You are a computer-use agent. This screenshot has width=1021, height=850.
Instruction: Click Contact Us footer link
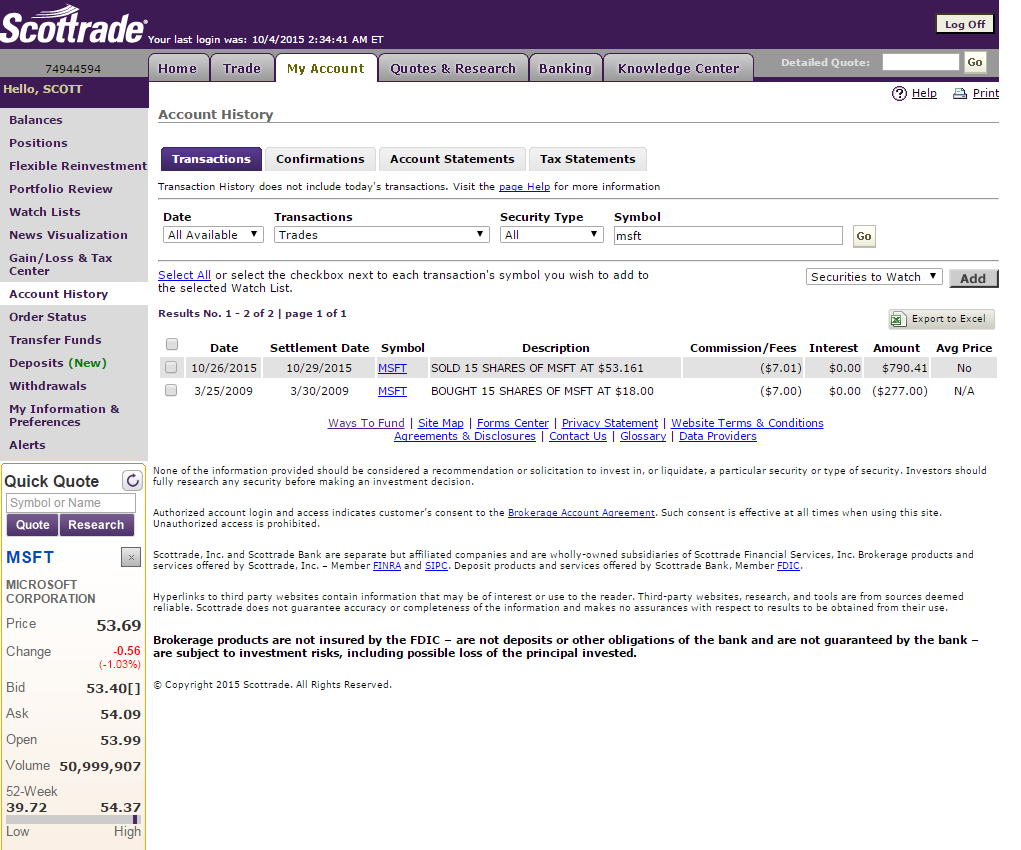coord(578,436)
